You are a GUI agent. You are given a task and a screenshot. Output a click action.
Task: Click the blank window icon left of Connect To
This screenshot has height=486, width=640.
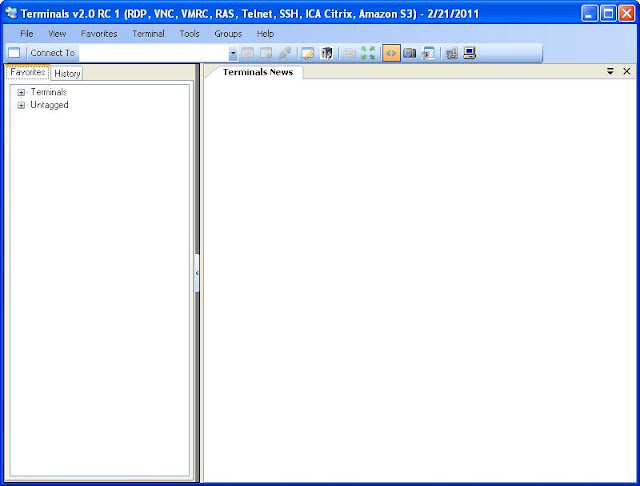[x=14, y=53]
